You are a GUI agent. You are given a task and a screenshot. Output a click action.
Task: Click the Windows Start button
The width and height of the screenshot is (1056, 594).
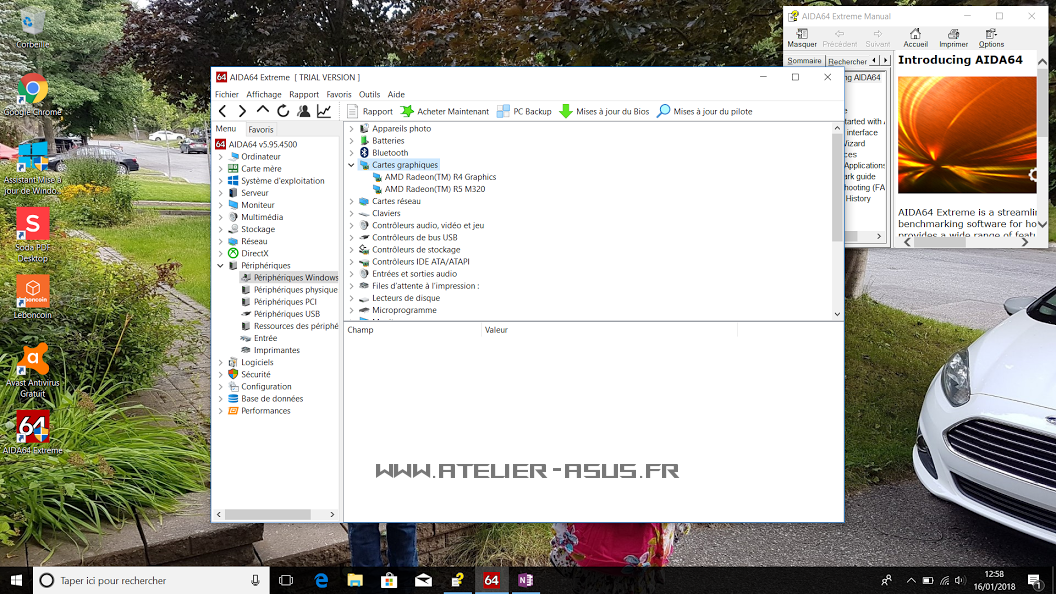click(16, 580)
